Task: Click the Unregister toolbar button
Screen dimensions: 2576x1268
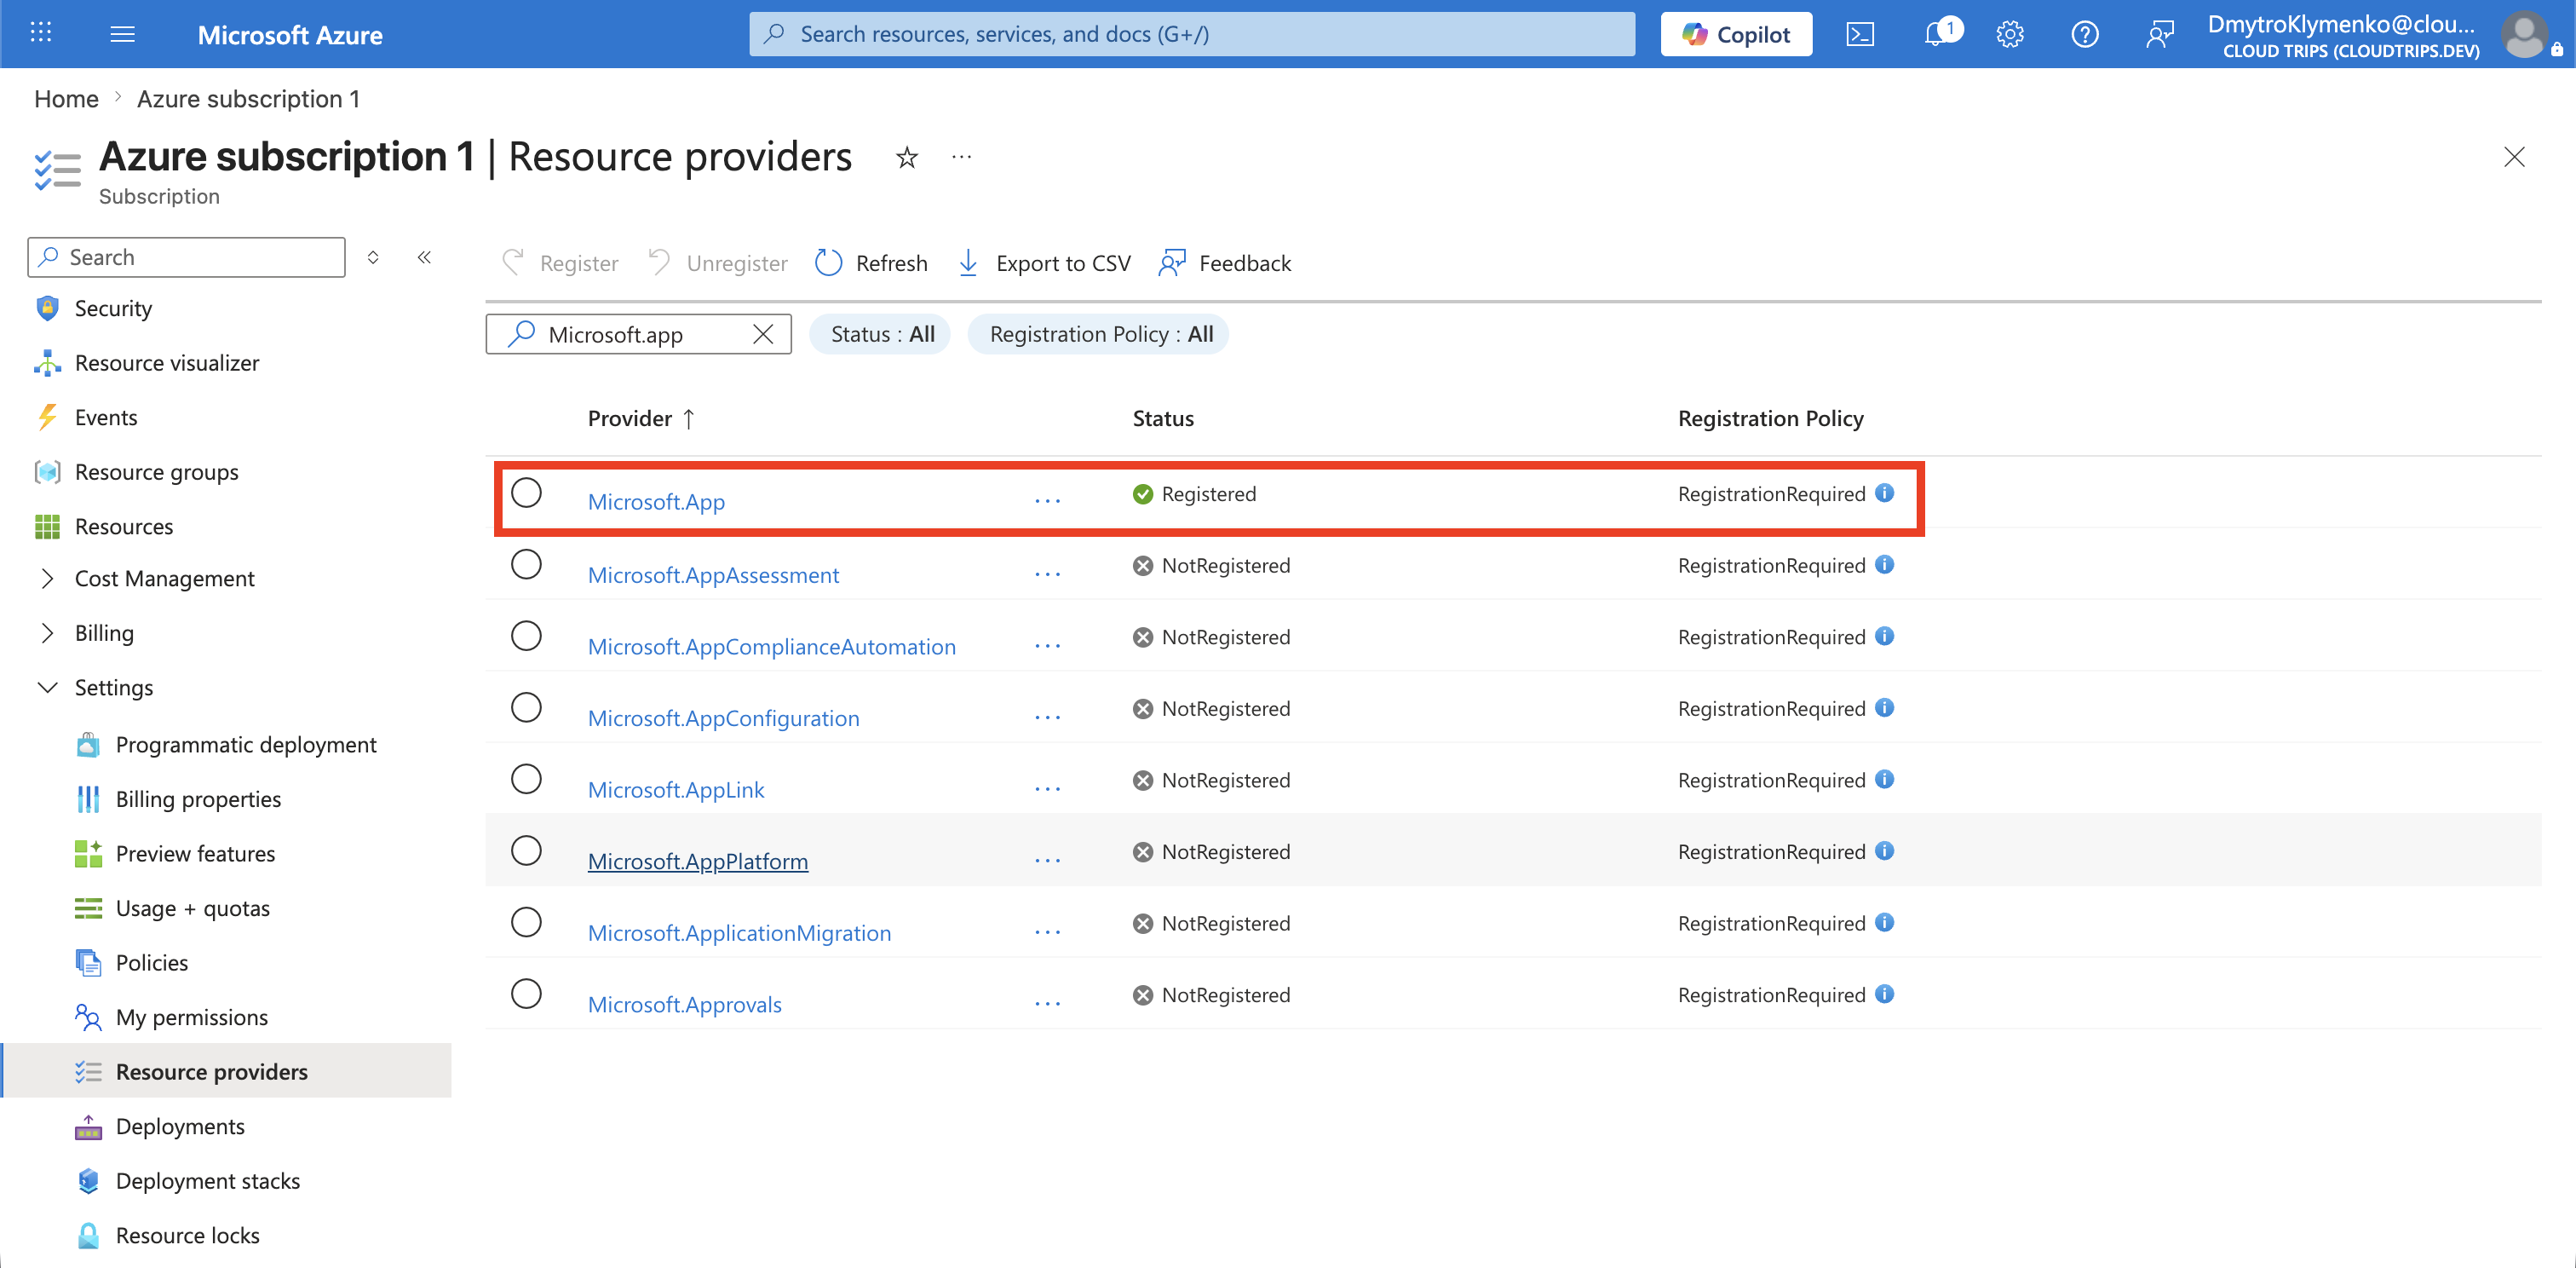Action: (x=718, y=263)
